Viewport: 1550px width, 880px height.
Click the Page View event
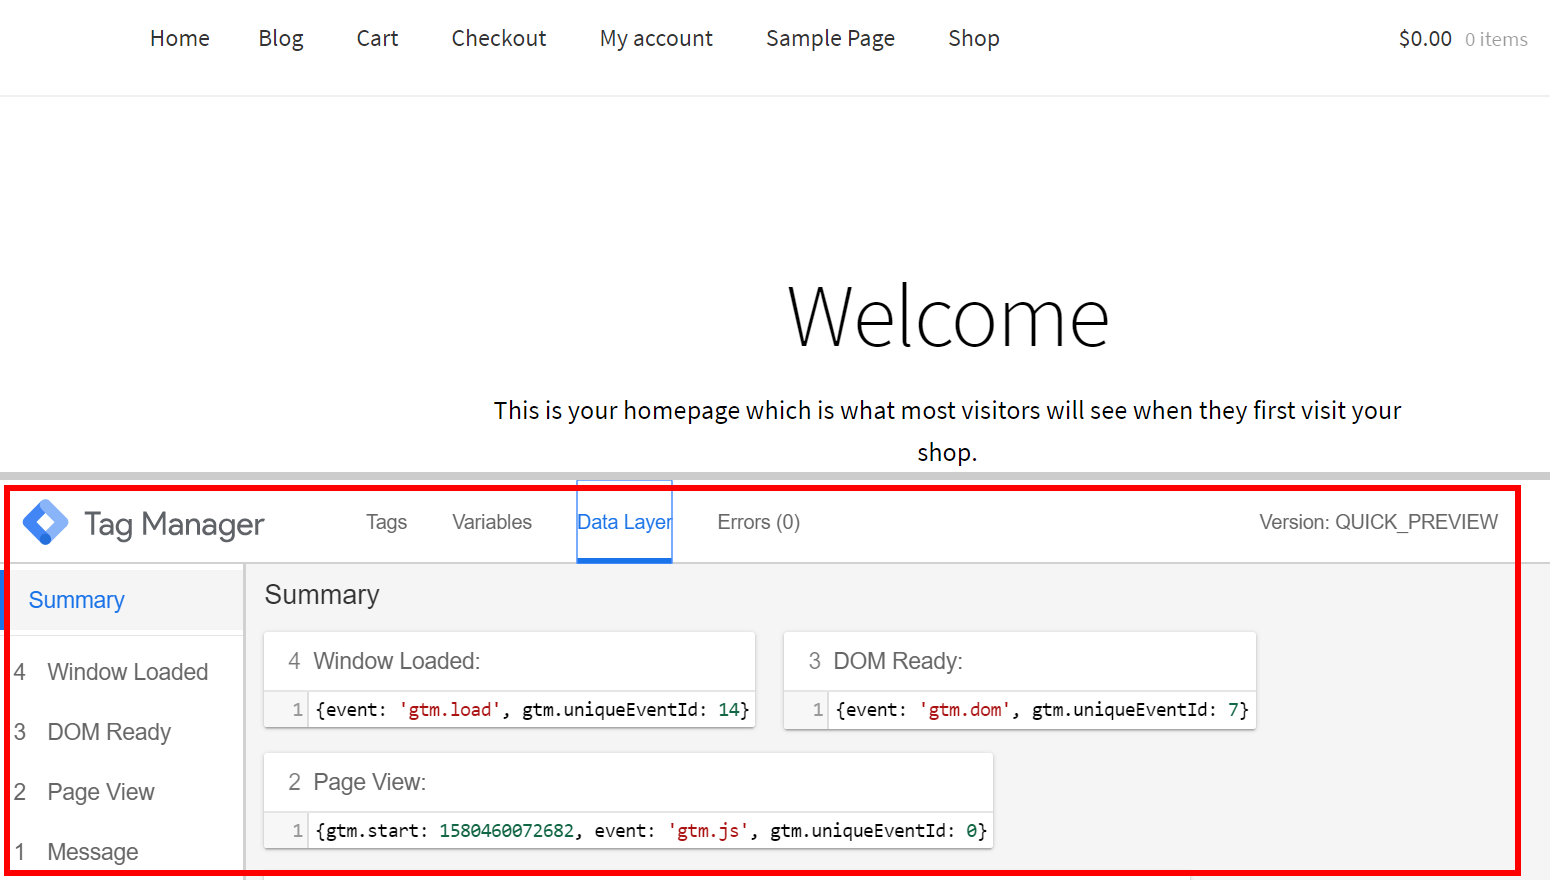click(101, 792)
